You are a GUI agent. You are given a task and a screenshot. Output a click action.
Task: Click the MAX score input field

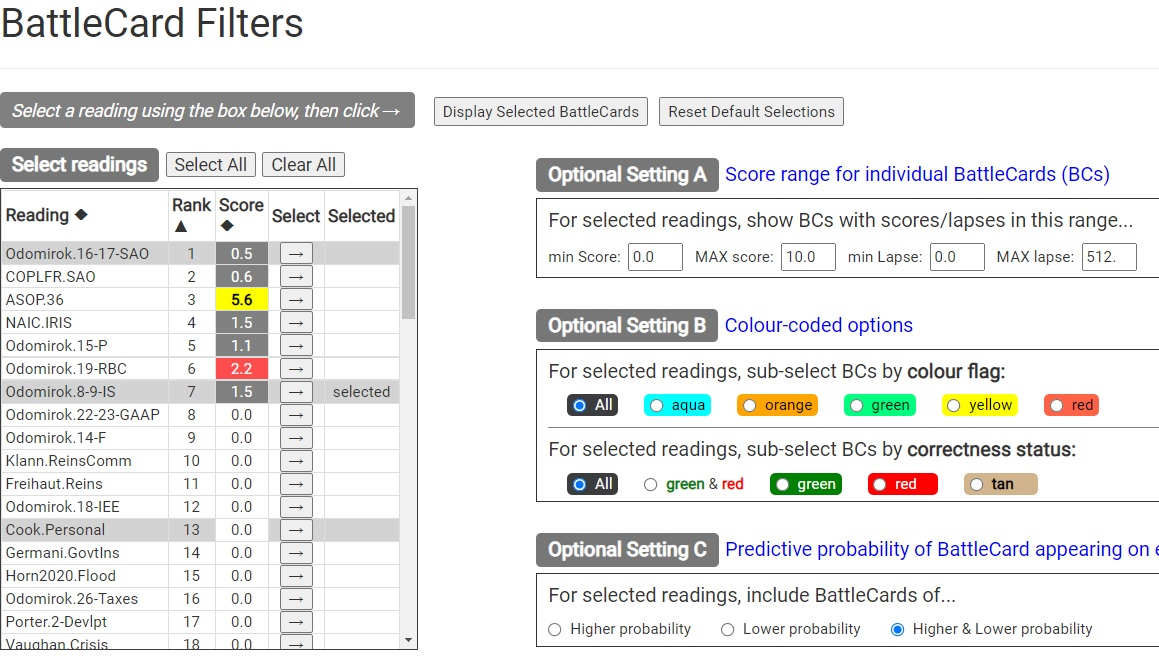(x=808, y=257)
